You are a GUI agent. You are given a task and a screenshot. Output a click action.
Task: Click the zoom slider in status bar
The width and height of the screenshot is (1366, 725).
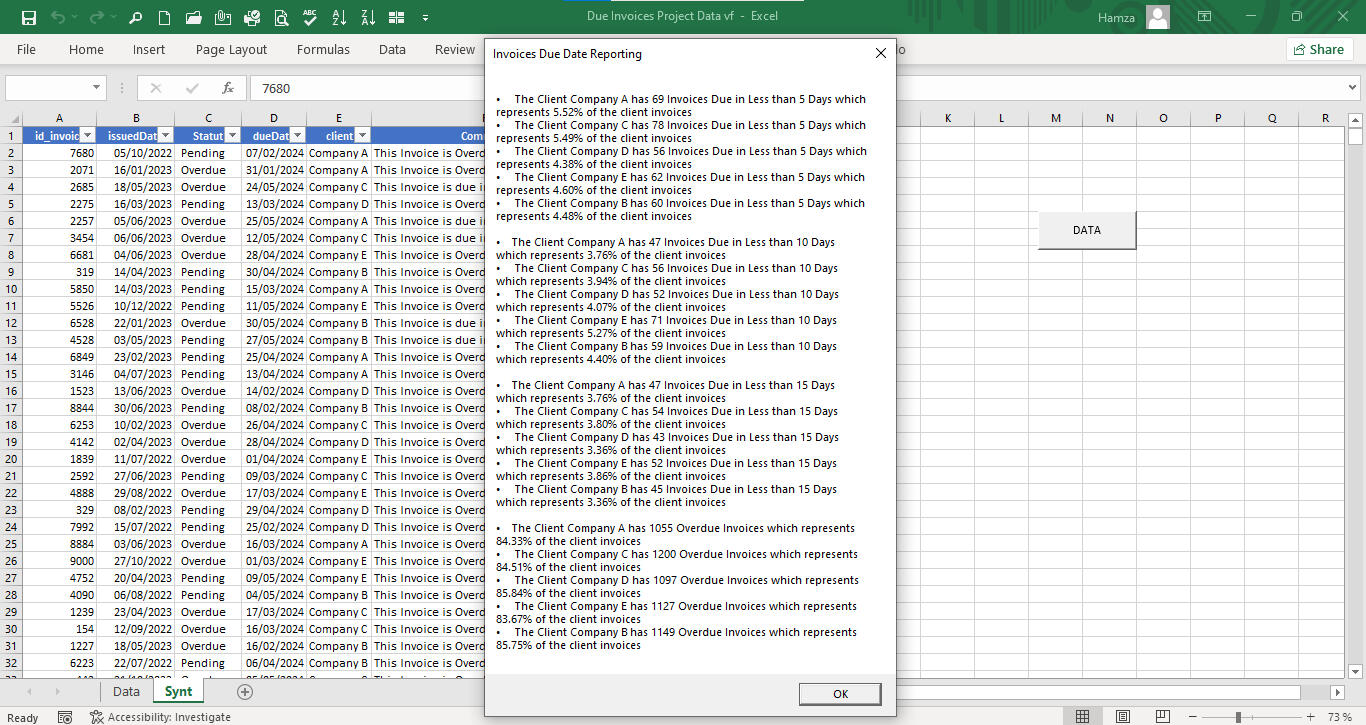(1238, 717)
